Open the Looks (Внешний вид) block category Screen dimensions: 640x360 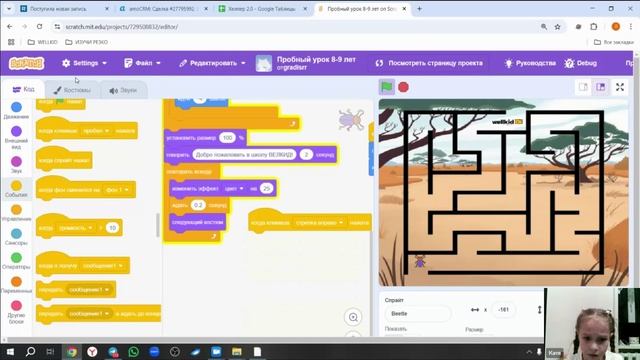coord(16,138)
